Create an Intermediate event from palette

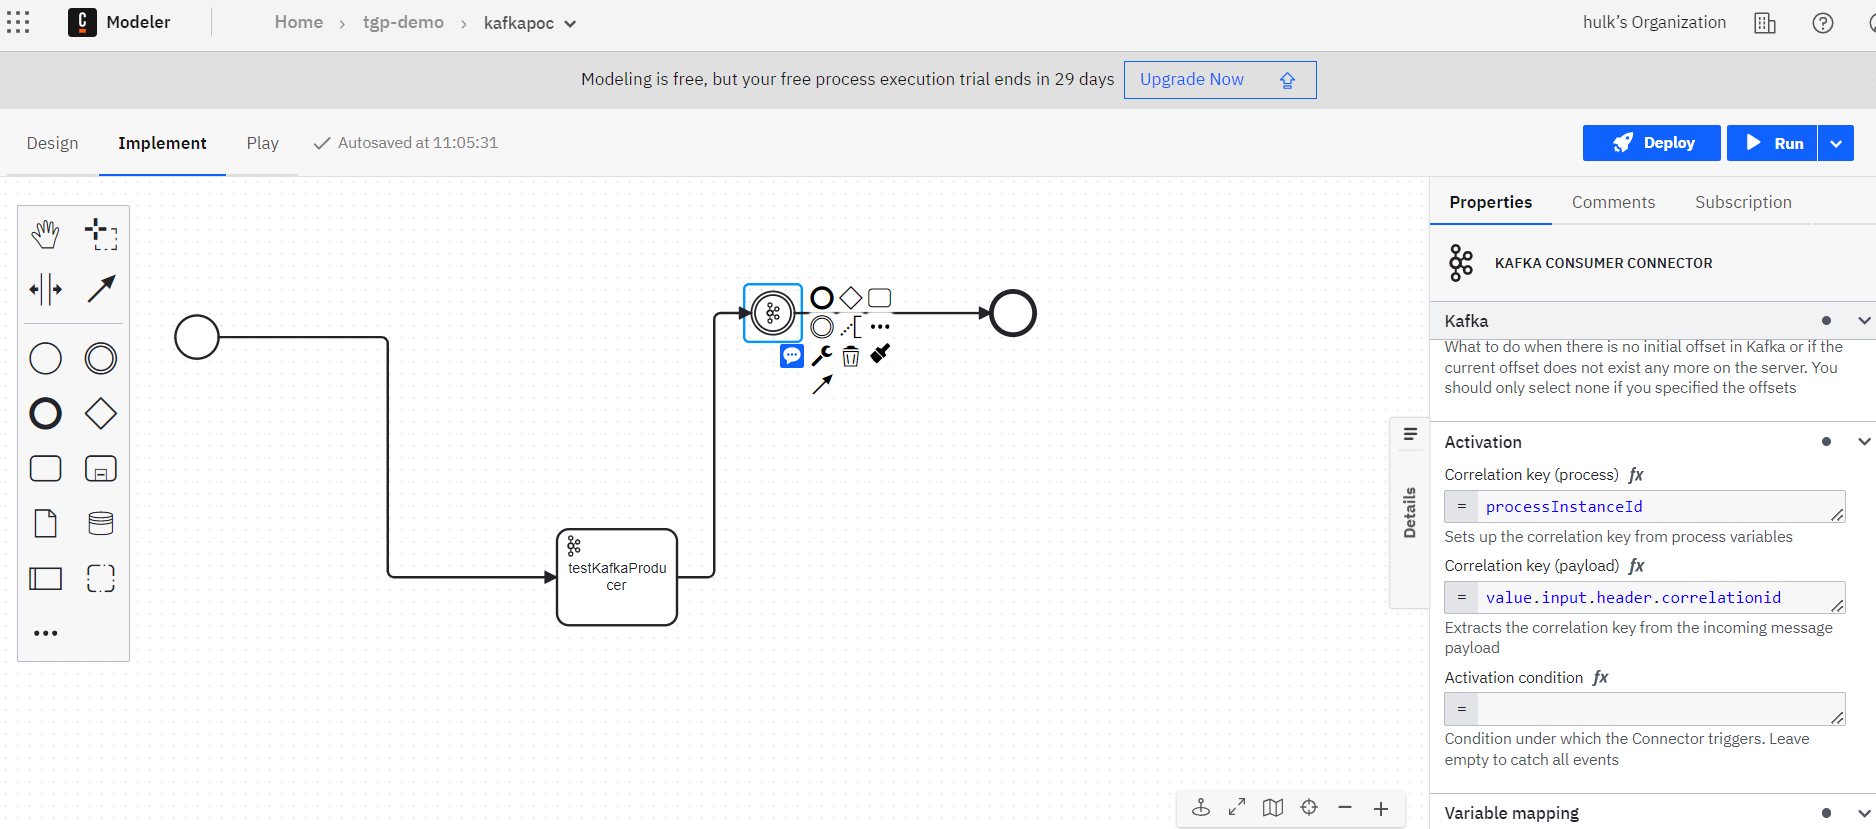pos(101,358)
